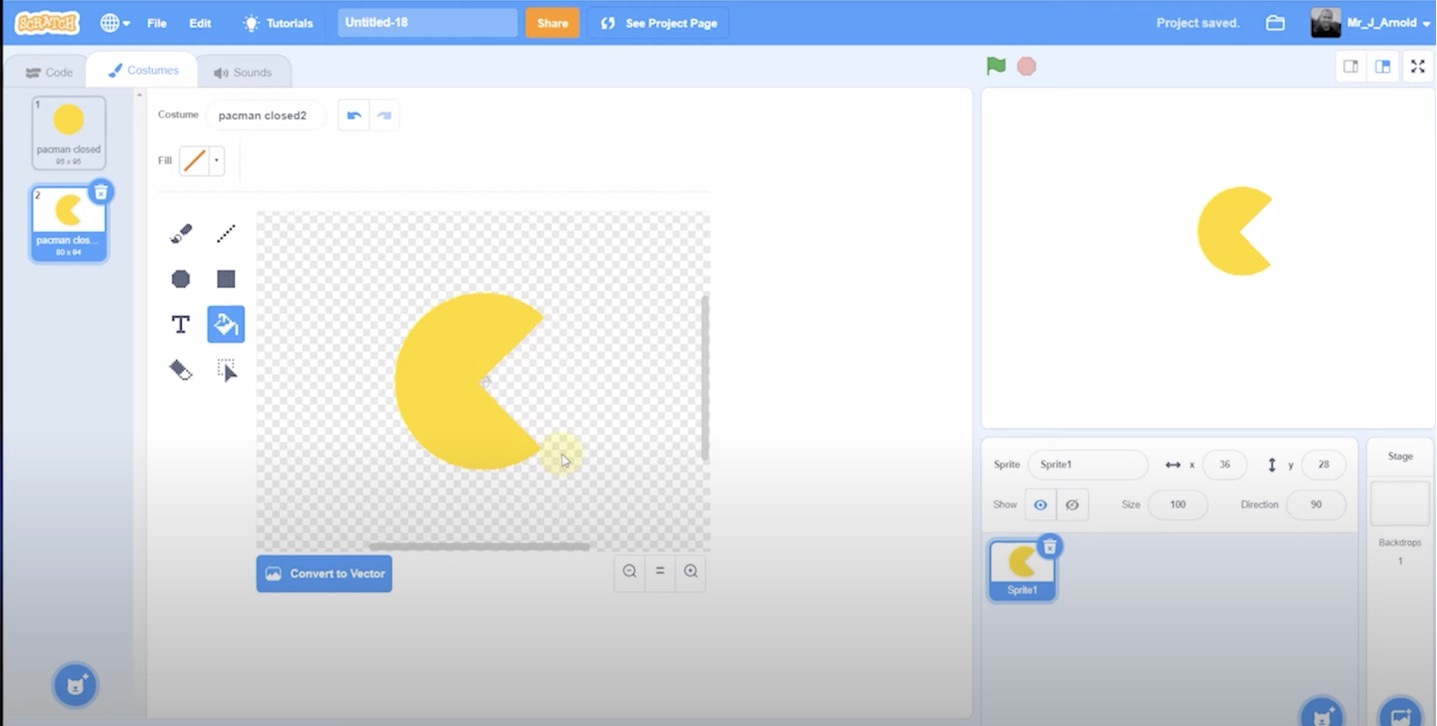The width and height of the screenshot is (1437, 726).
Task: Click See Project Page button
Action: pyautogui.click(x=659, y=23)
